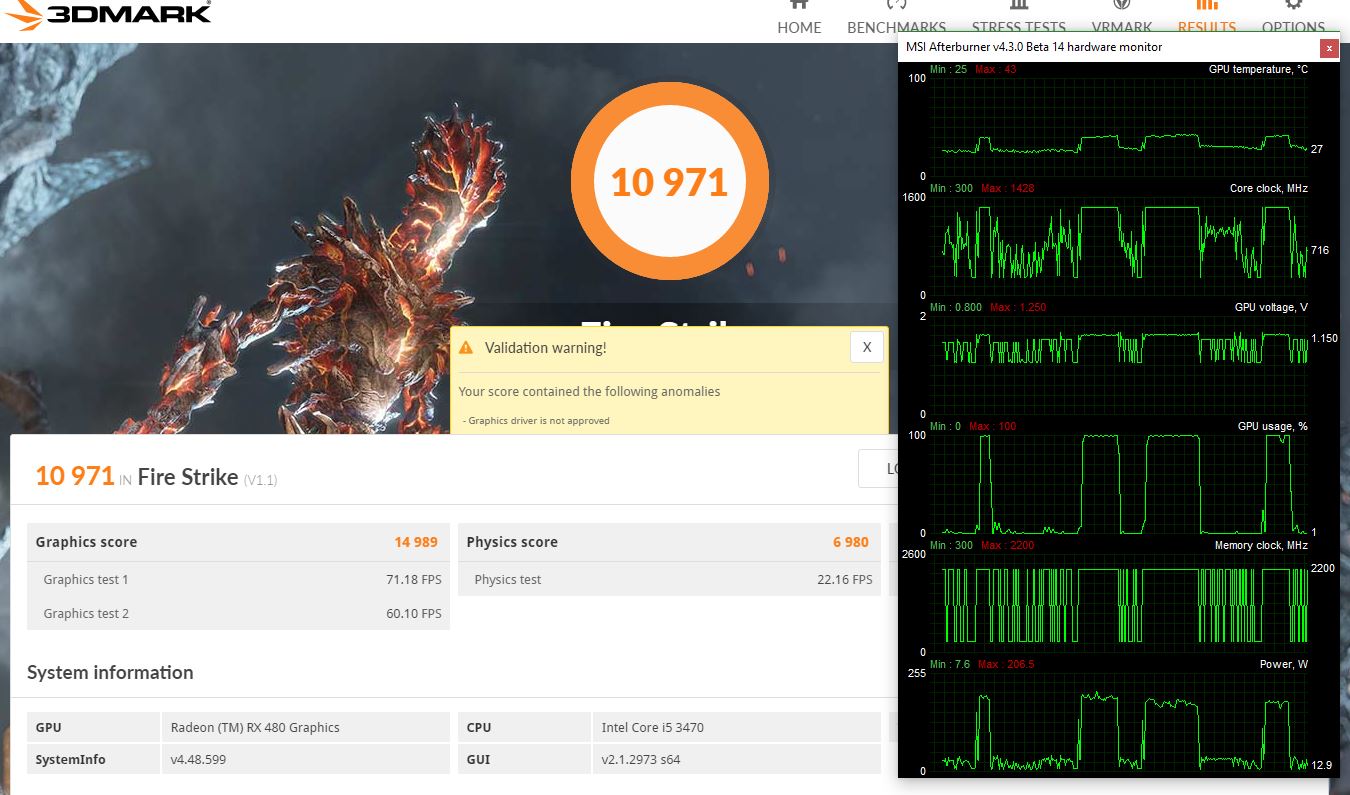The width and height of the screenshot is (1350, 795).
Task: Click the 'System information' heading
Action: pyautogui.click(x=110, y=672)
